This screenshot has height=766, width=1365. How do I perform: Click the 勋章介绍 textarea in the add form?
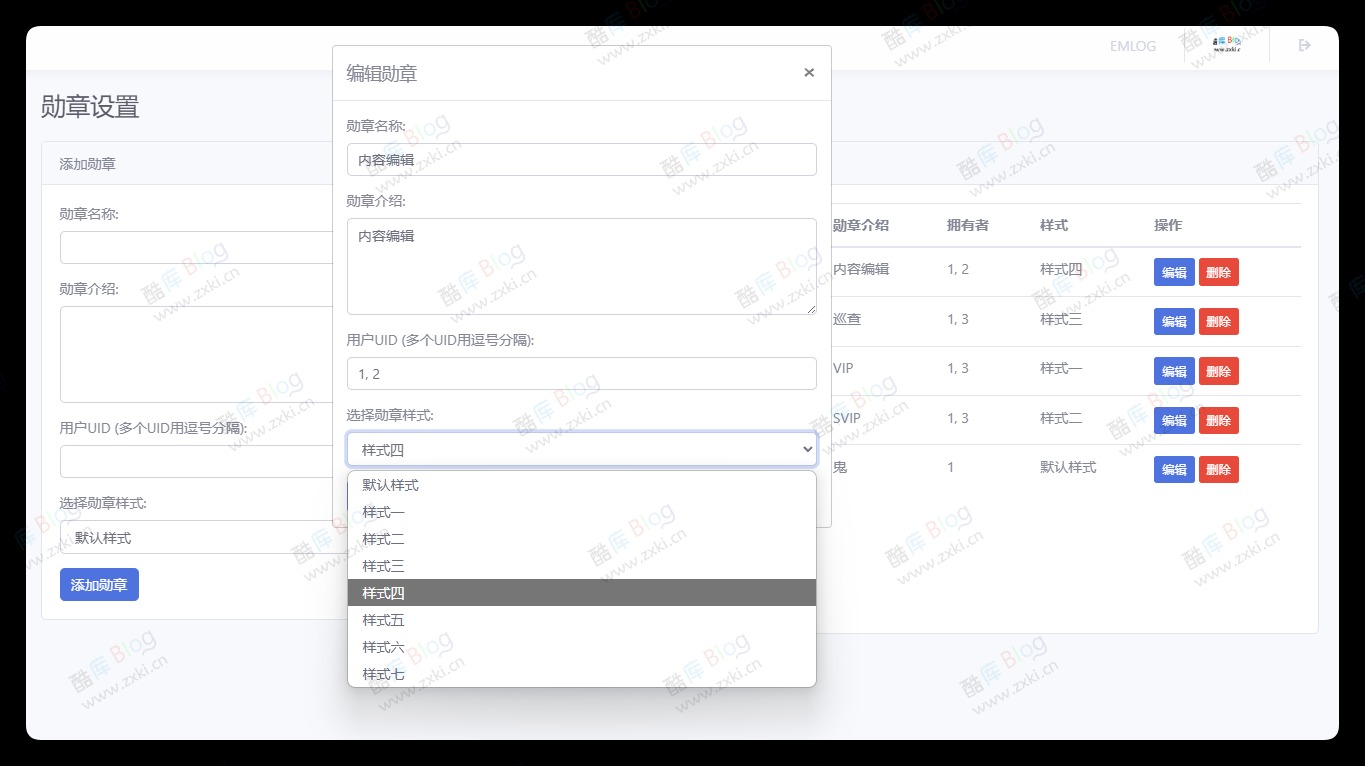tap(195, 354)
